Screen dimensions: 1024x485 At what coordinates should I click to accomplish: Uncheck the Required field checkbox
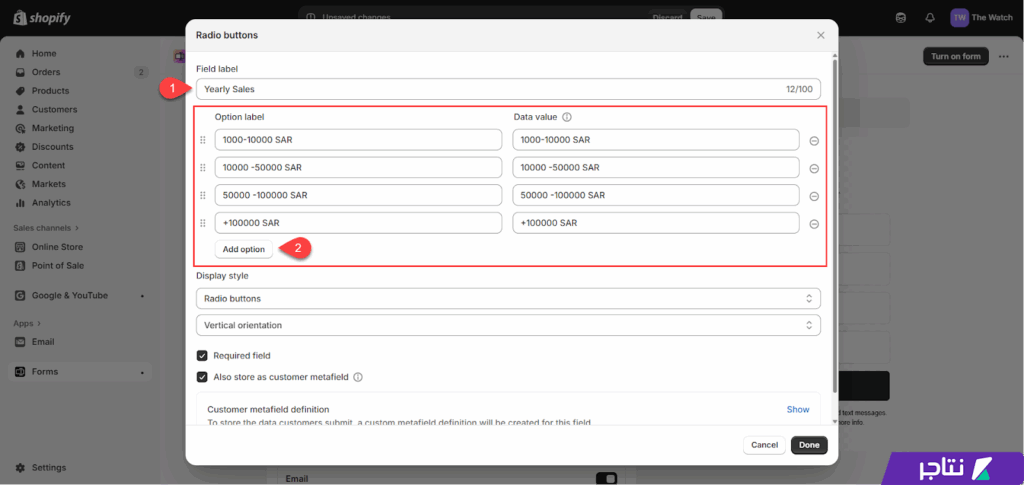[x=202, y=356]
